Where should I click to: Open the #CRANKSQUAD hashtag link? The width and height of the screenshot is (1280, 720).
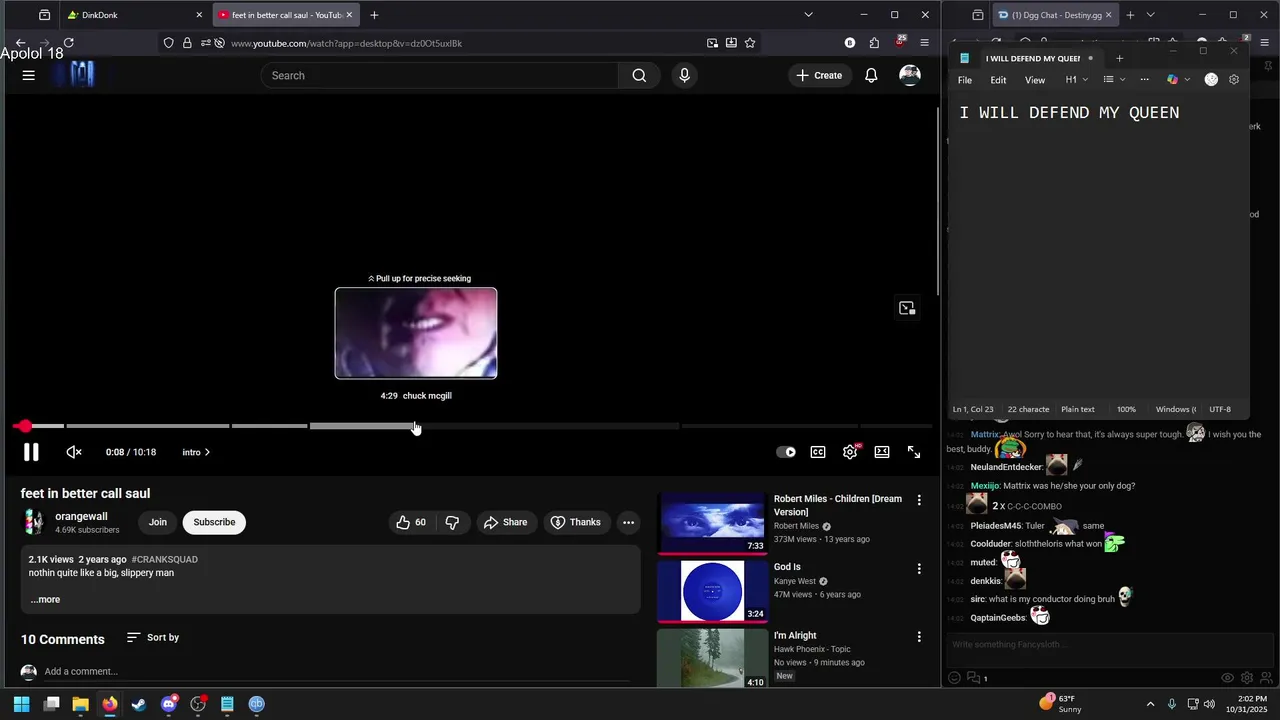(164, 559)
